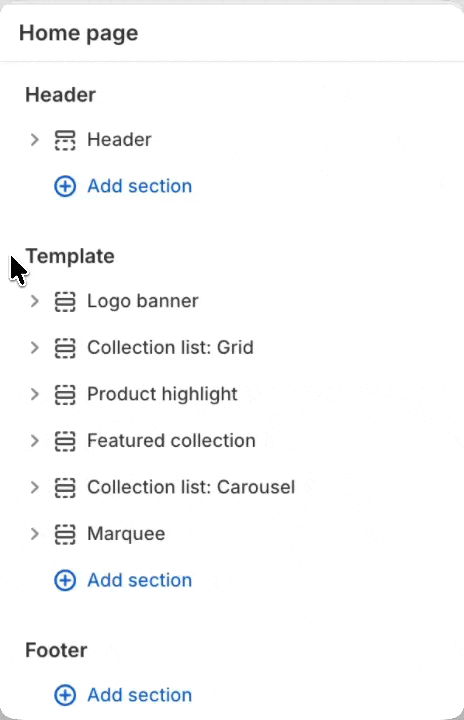
Task: Expand the Header section chevron
Action: [34, 140]
